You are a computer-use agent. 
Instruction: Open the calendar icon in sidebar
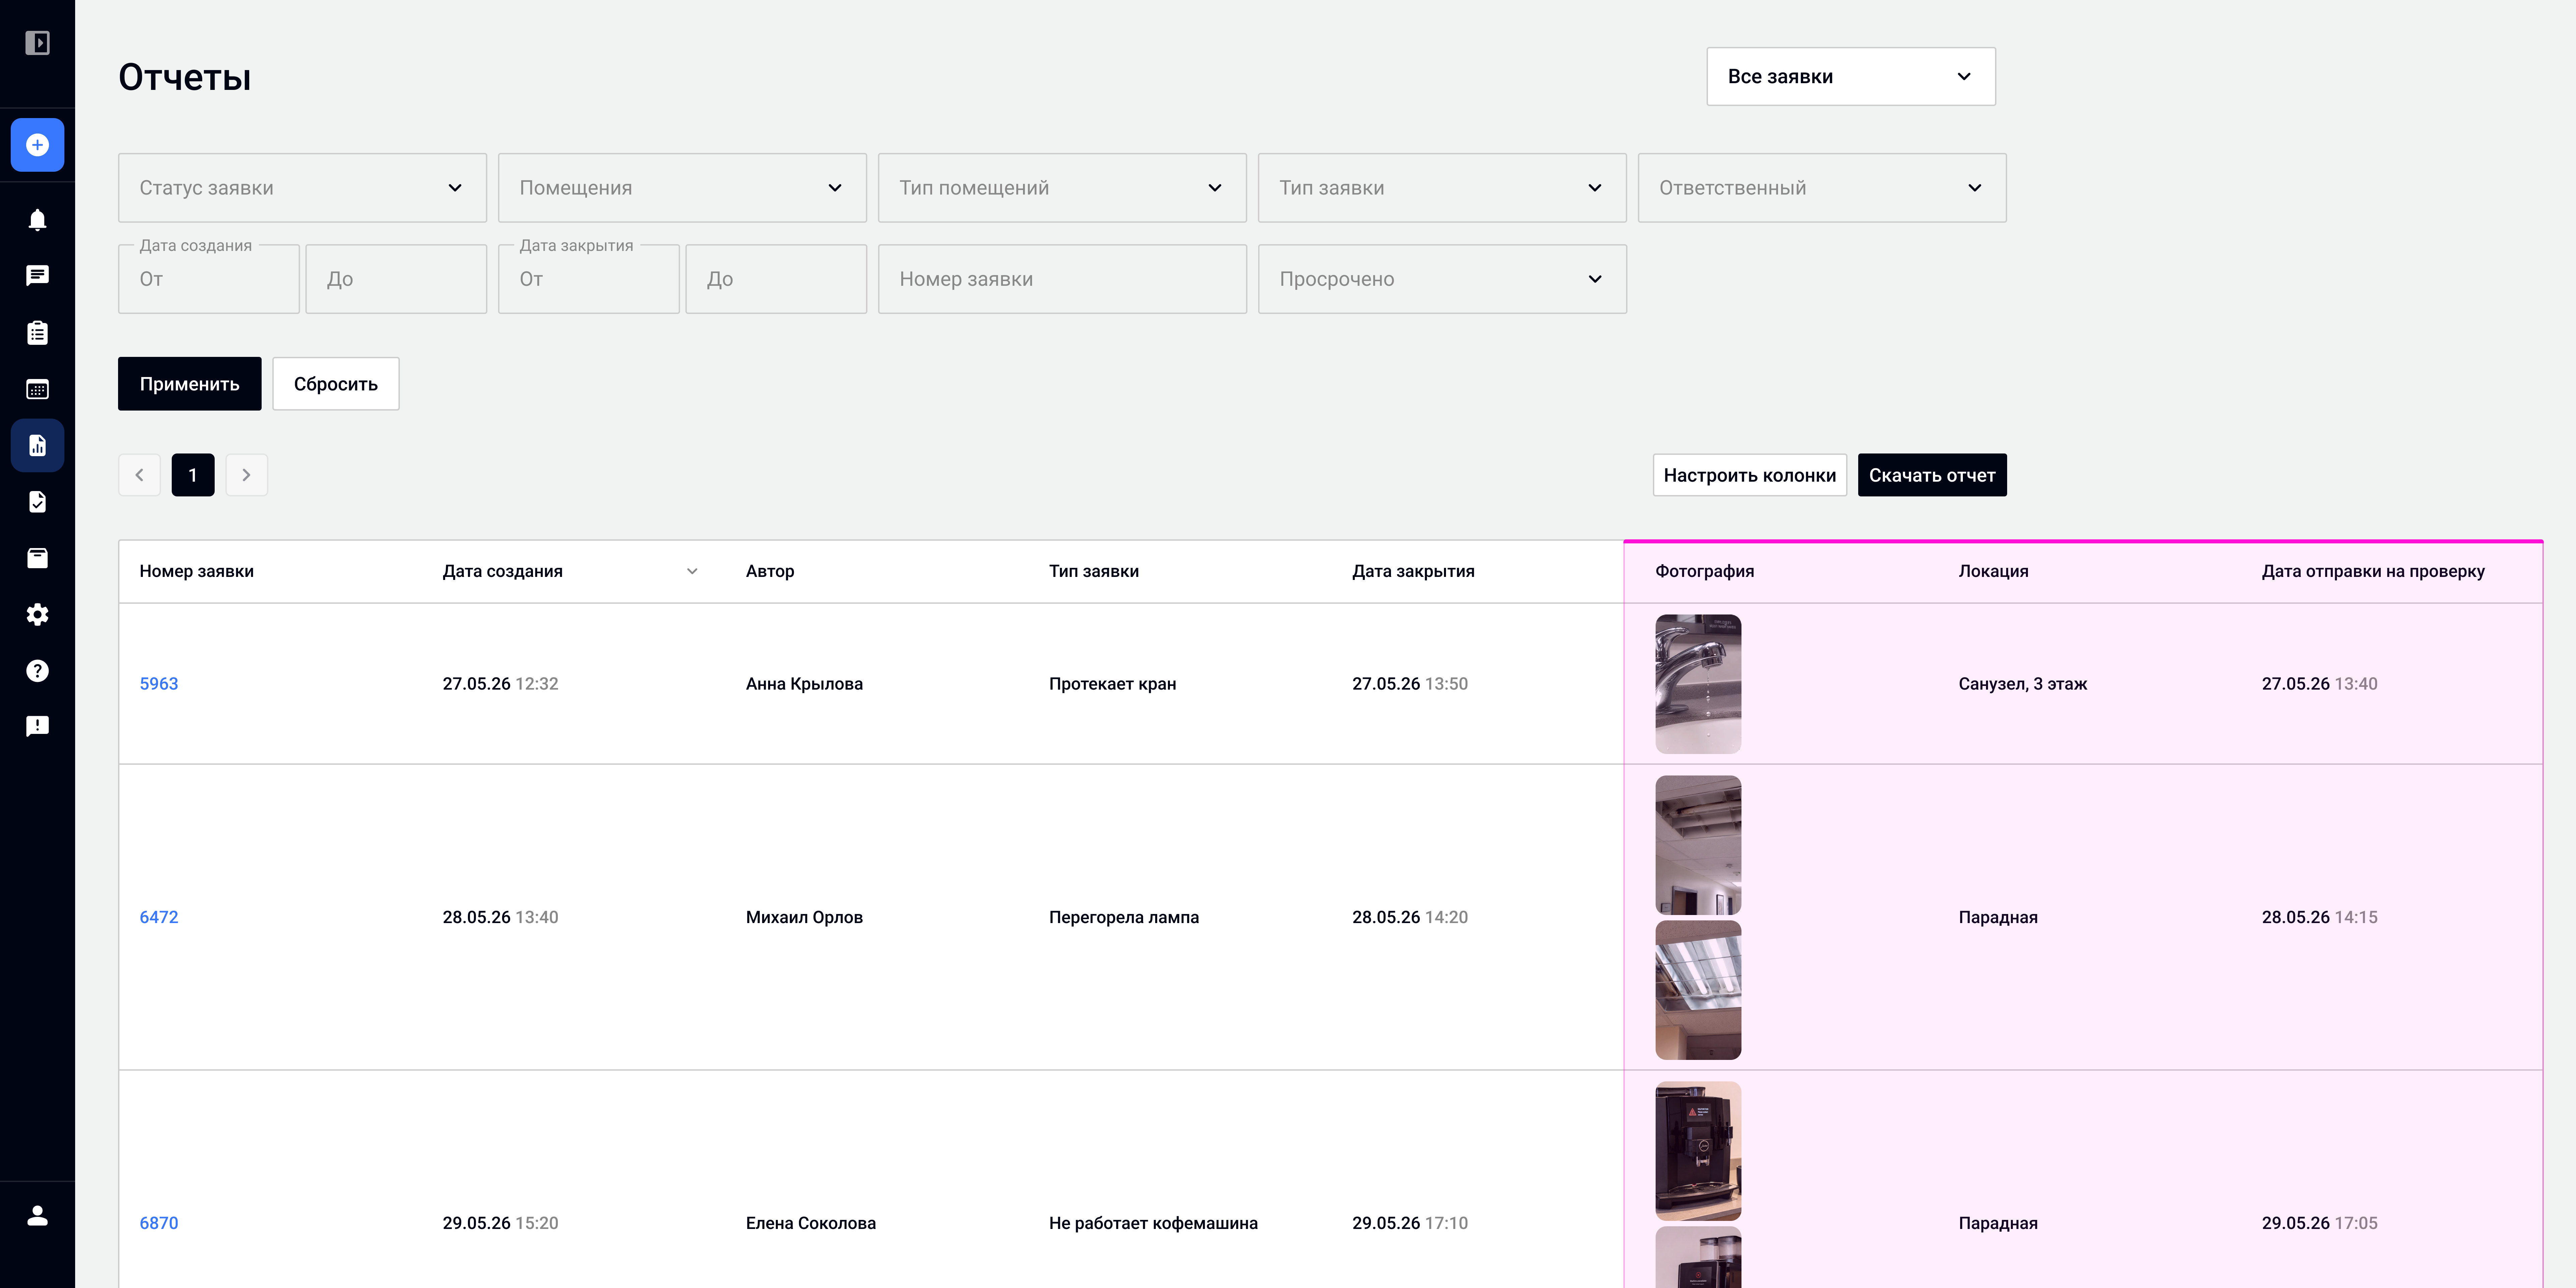(x=37, y=389)
